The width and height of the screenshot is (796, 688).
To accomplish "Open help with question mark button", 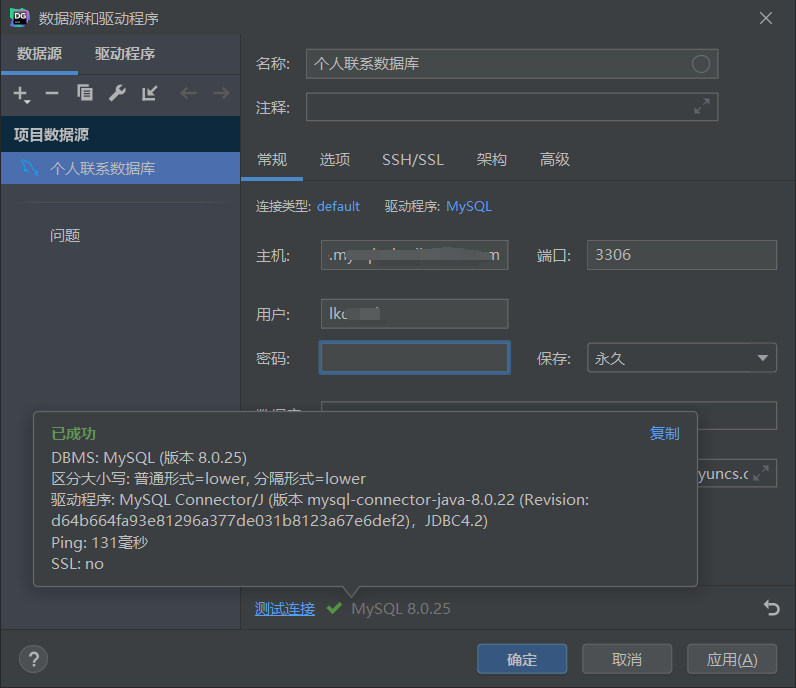I will pos(34,659).
